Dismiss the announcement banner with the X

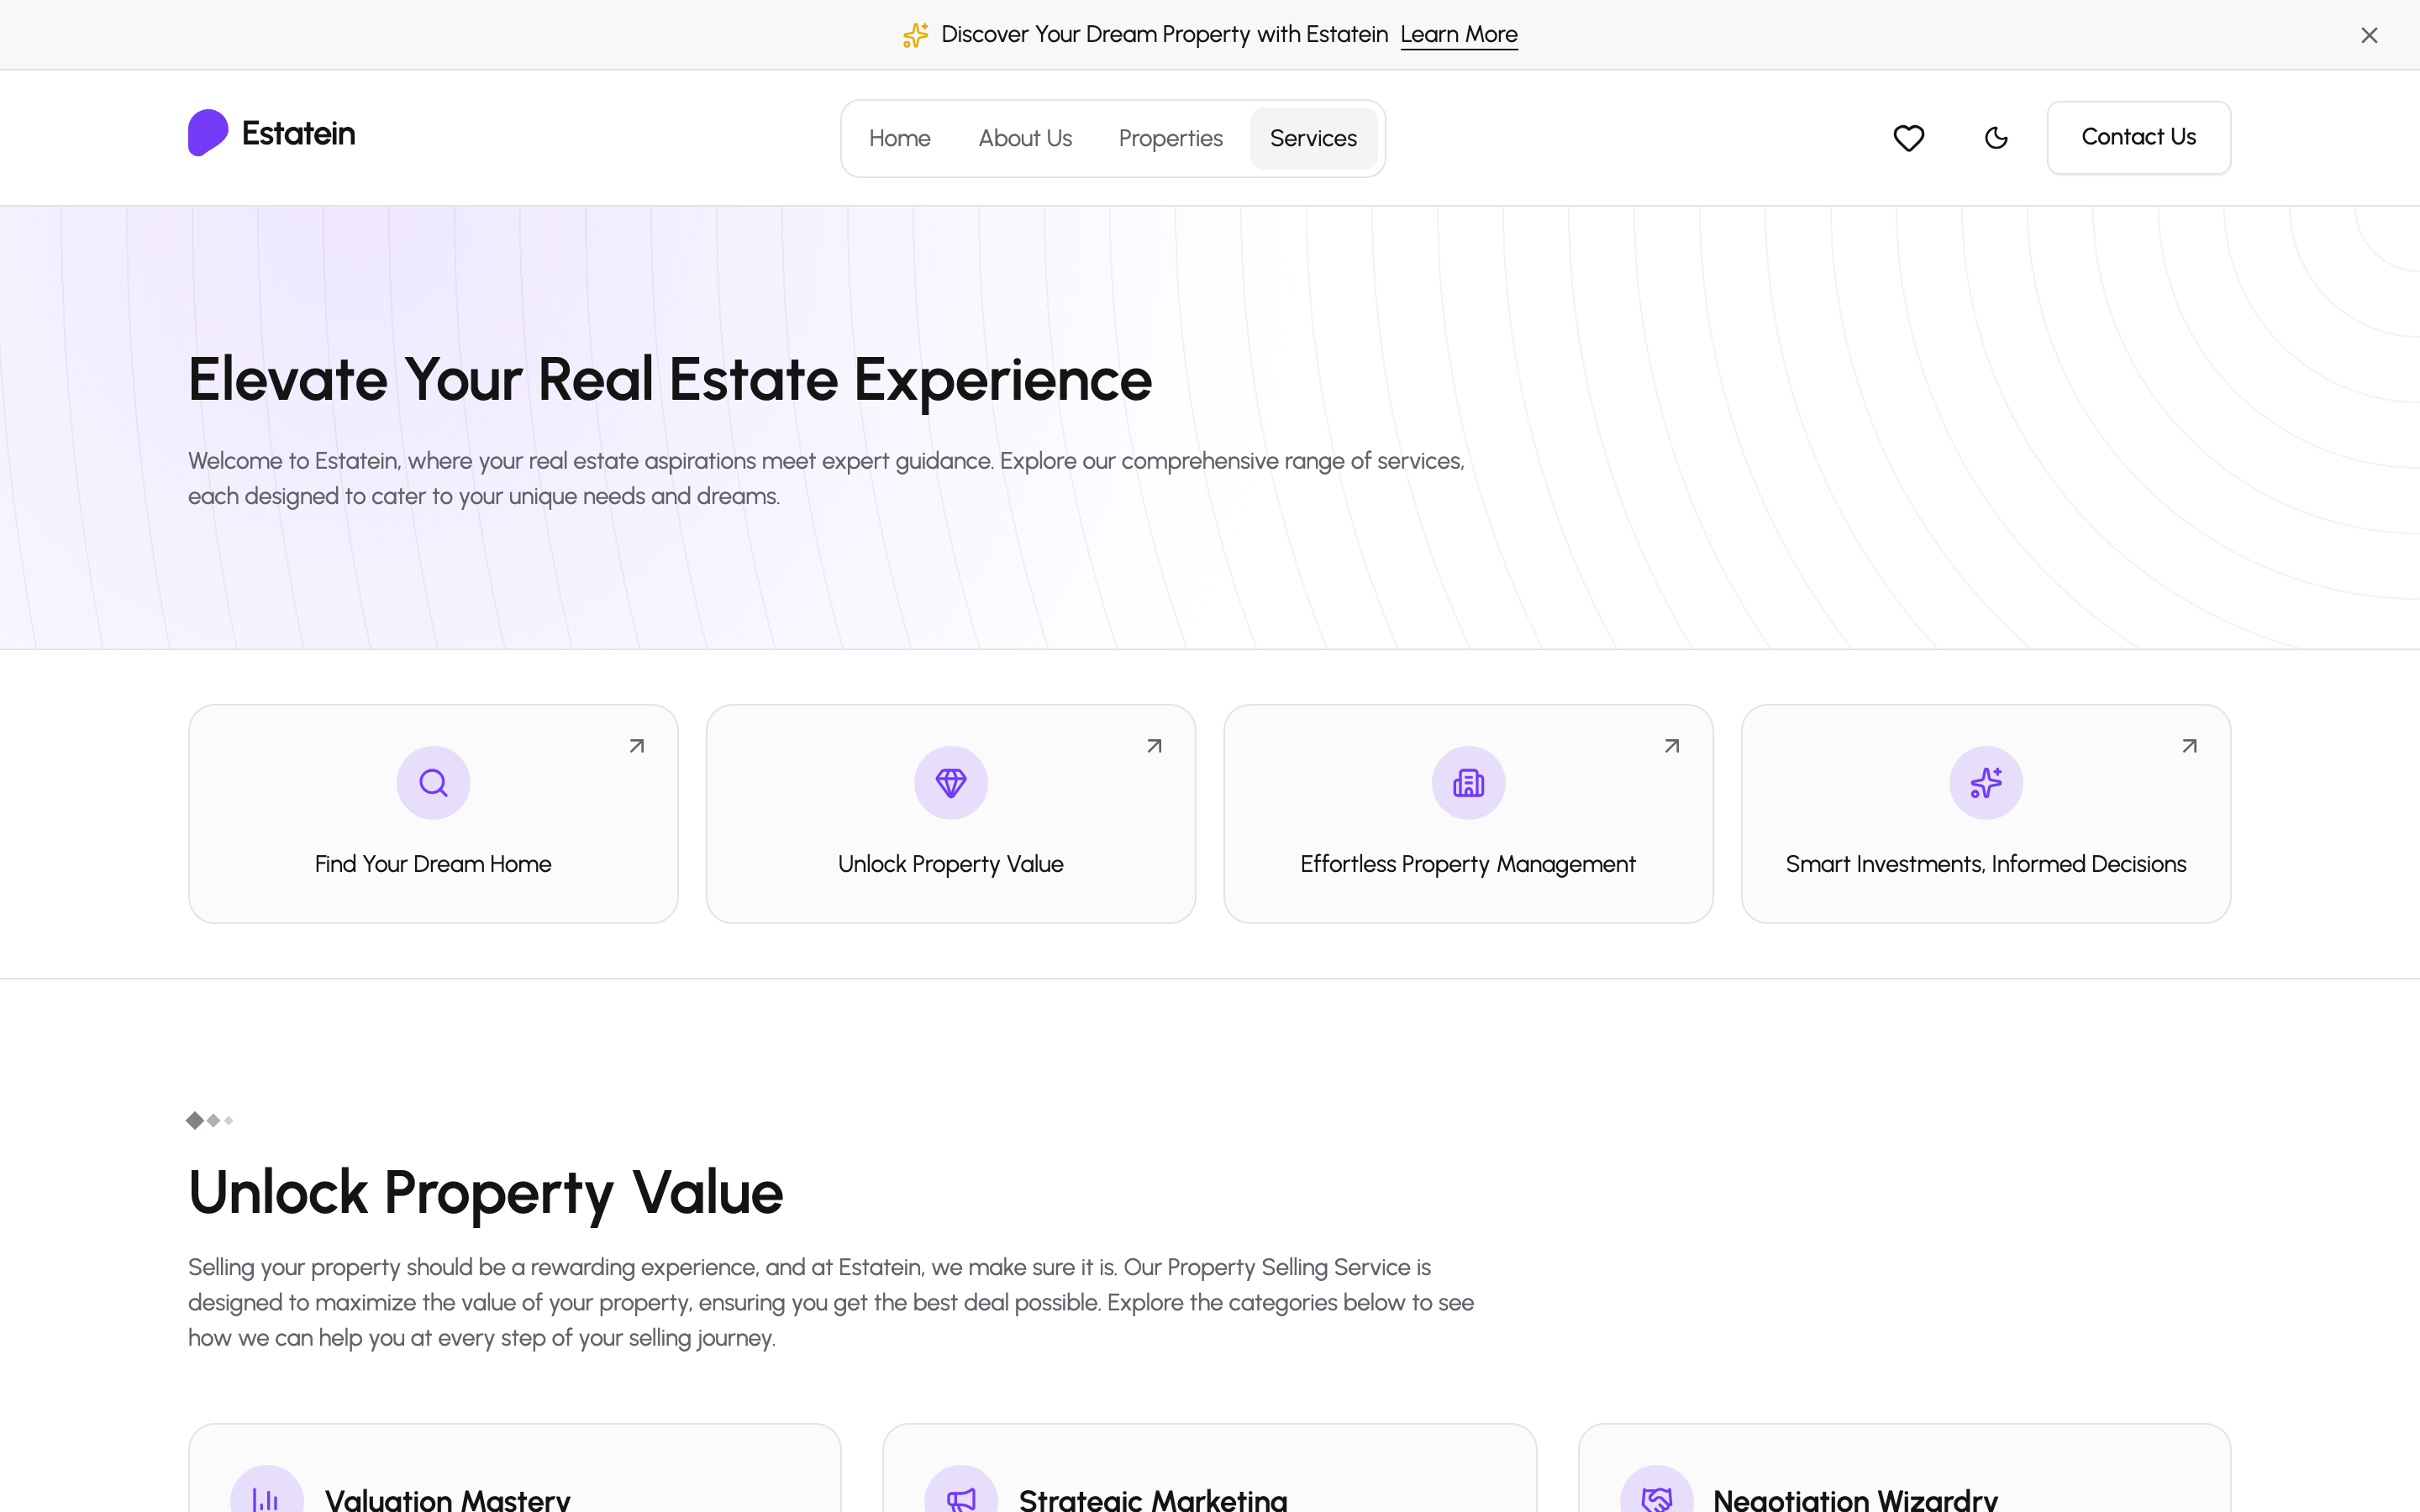pos(2369,35)
